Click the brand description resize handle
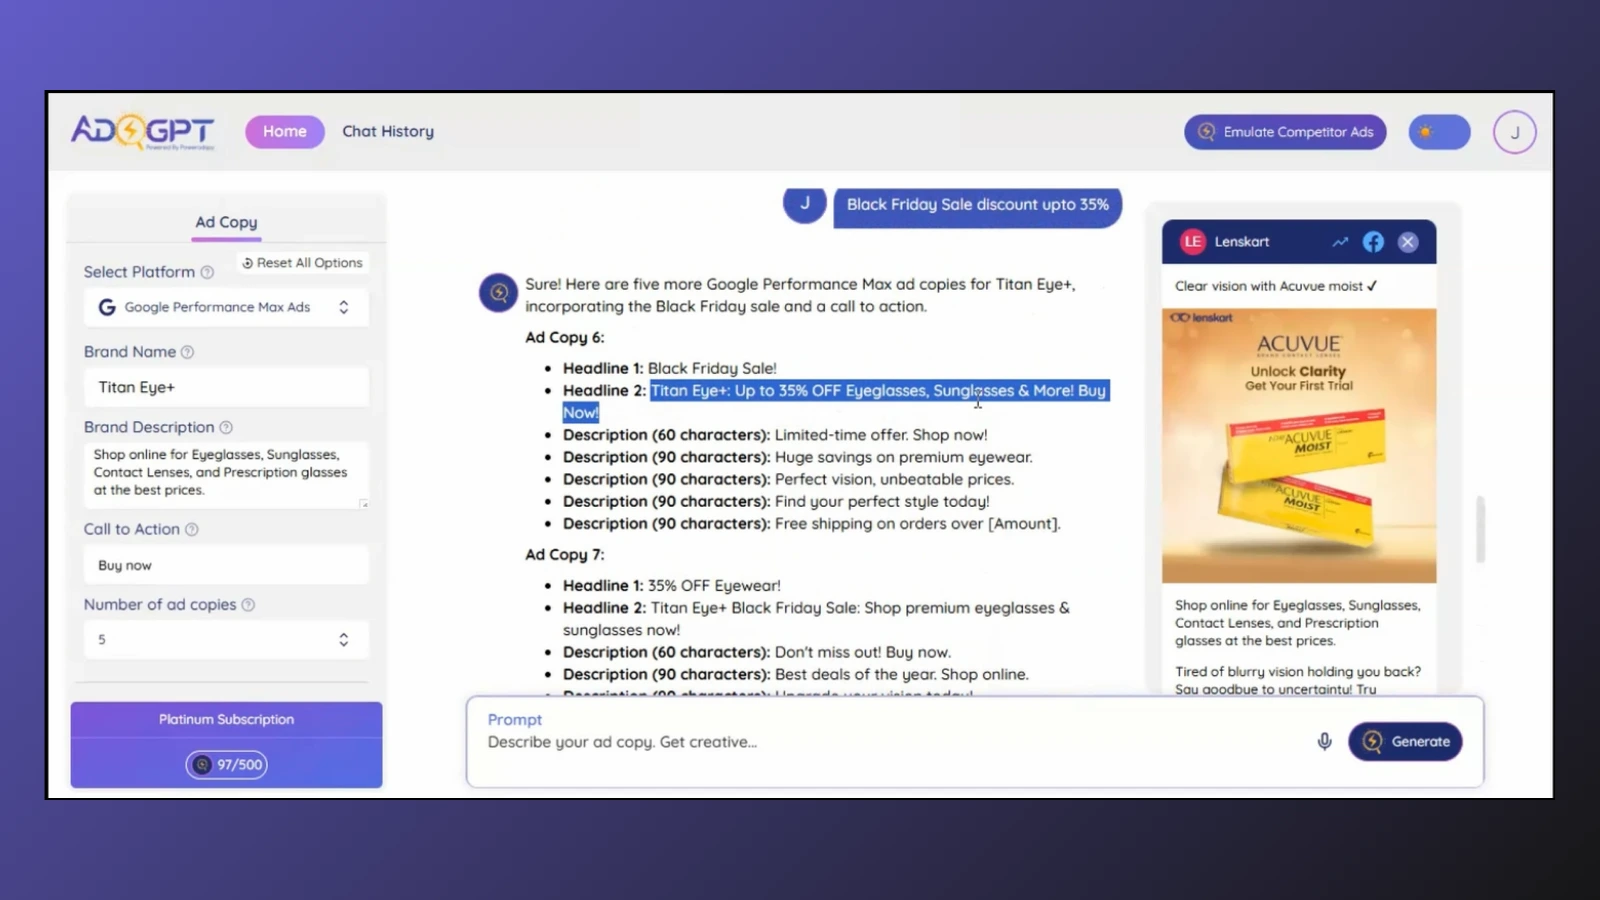Image resolution: width=1600 pixels, height=900 pixels. coord(363,503)
